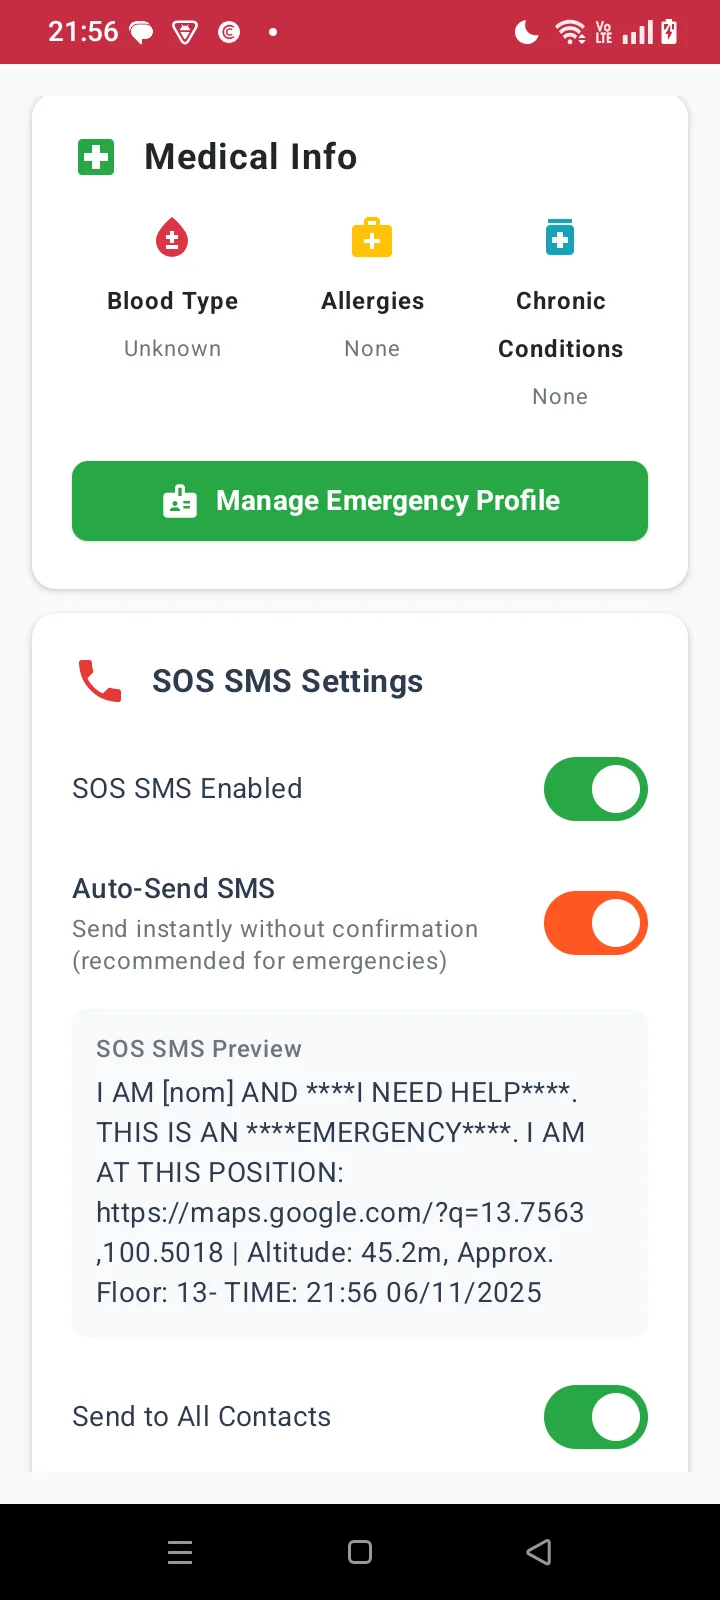Click the yellow Allergies bag icon
The width and height of the screenshot is (720, 1600).
tap(371, 237)
